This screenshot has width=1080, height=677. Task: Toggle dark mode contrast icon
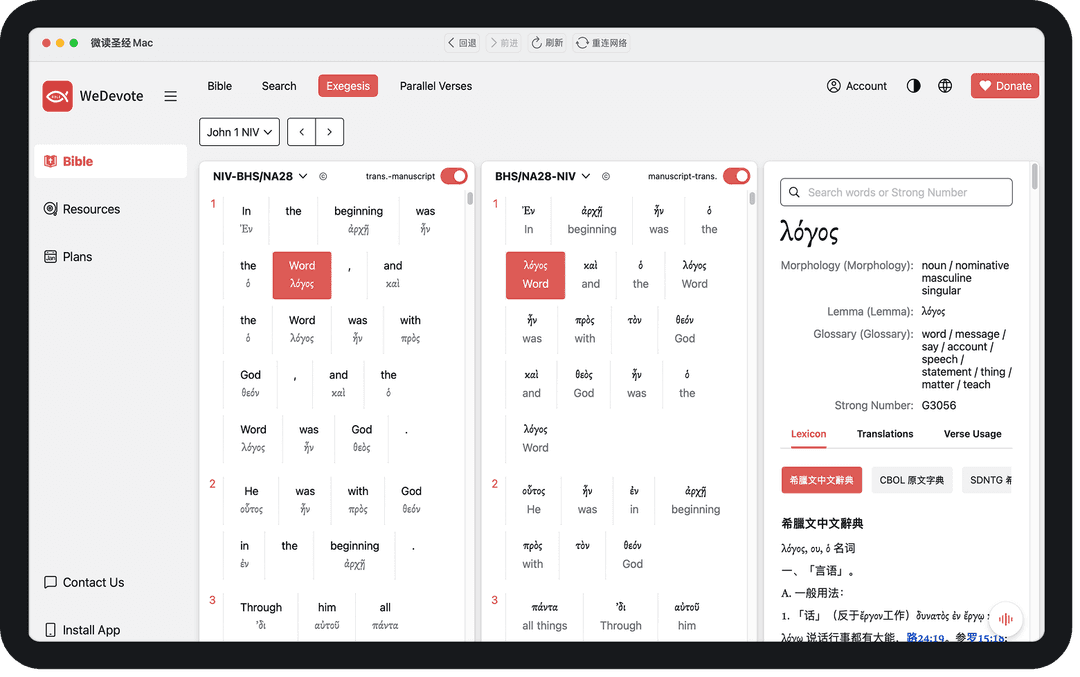click(x=913, y=86)
